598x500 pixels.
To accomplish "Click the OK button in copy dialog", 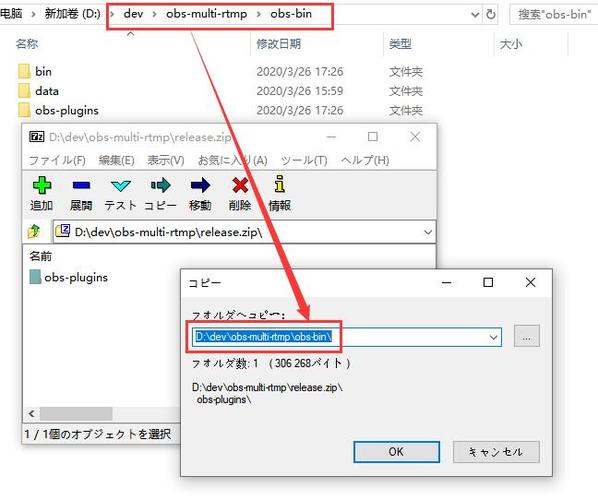I will coord(396,452).
